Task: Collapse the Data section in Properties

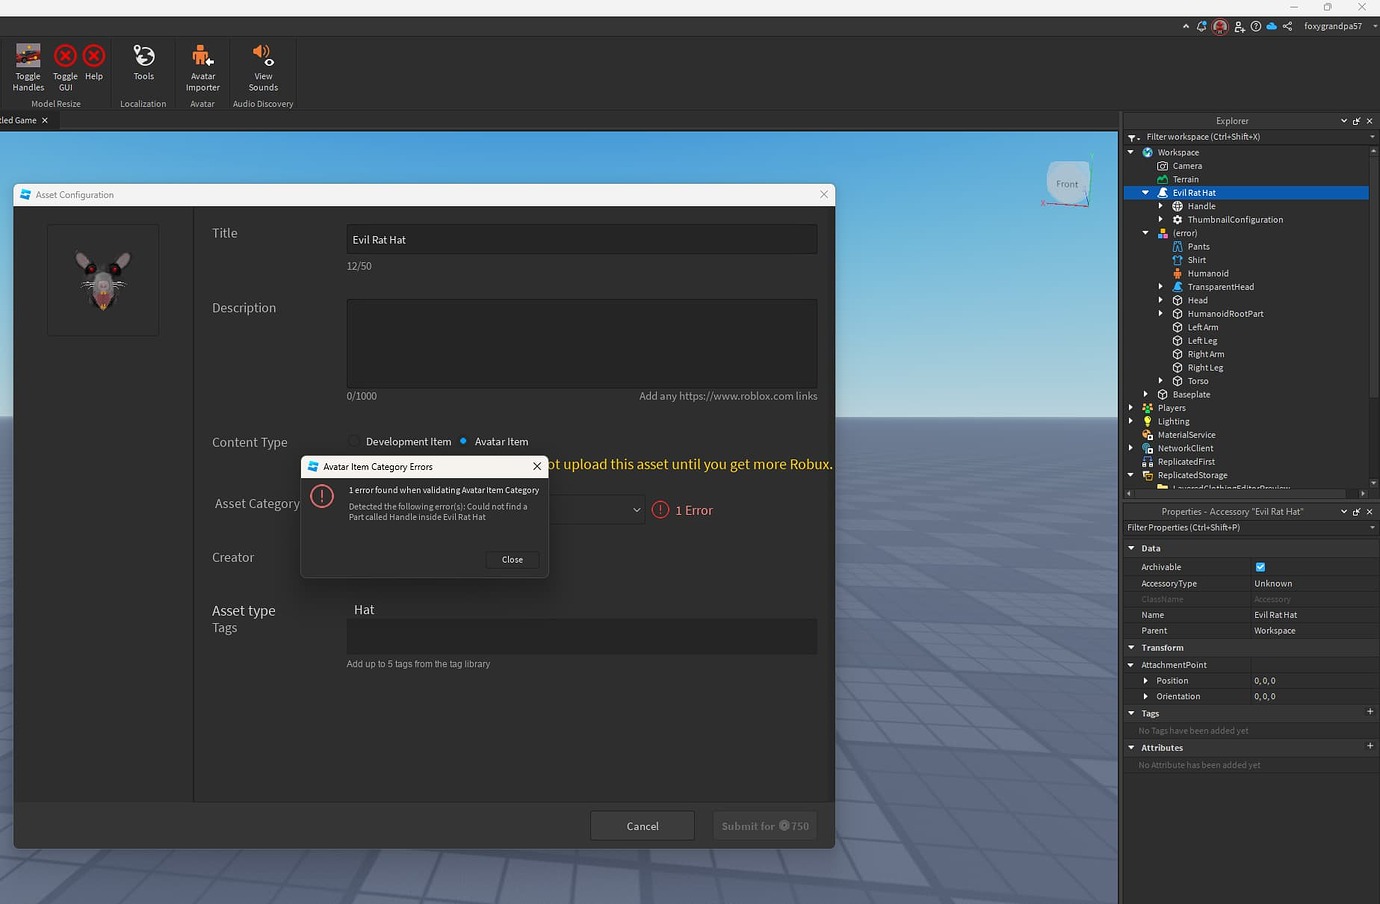Action: pyautogui.click(x=1131, y=548)
